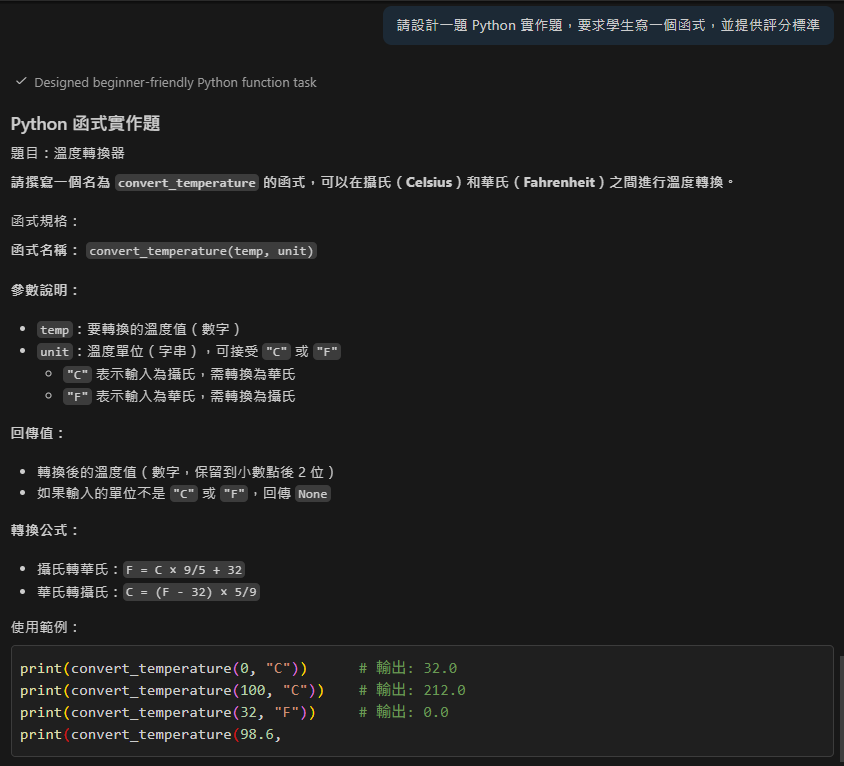The image size is (844, 766).
Task: Select the 函式規格 section label
Action: coord(40,220)
